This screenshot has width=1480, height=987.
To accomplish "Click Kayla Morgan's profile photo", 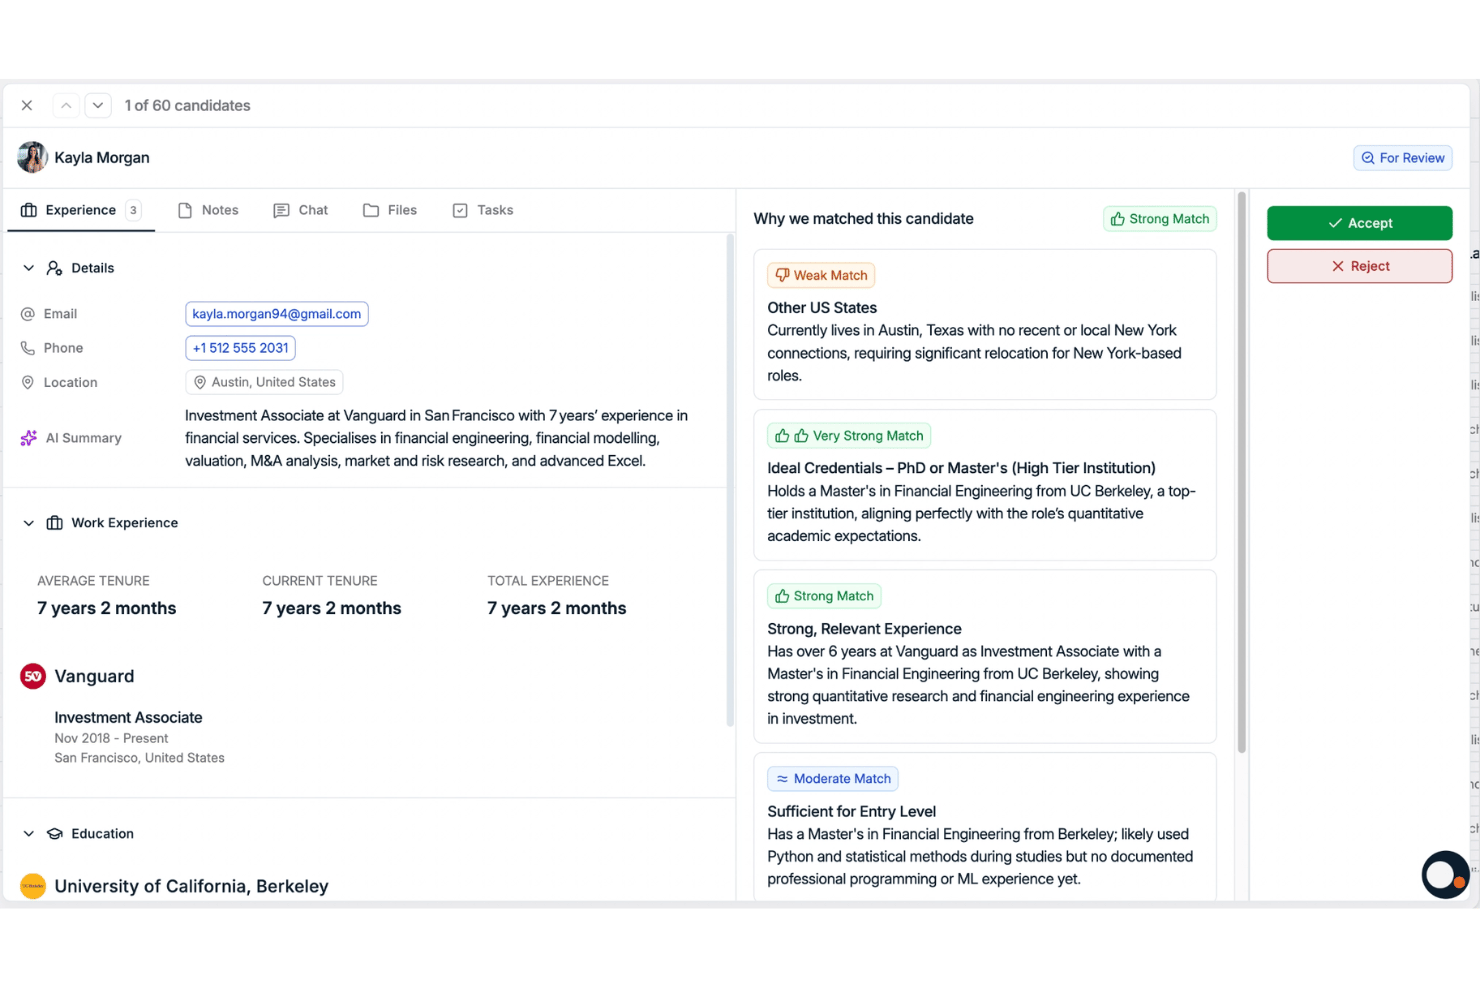I will (32, 157).
